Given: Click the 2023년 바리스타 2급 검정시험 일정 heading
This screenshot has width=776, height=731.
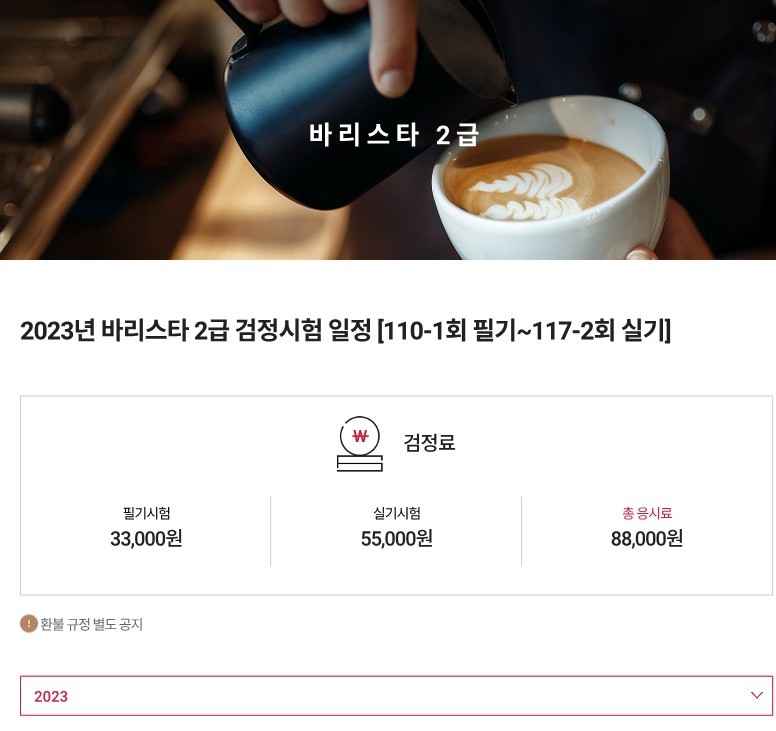Looking at the screenshot, I should (x=195, y=330).
